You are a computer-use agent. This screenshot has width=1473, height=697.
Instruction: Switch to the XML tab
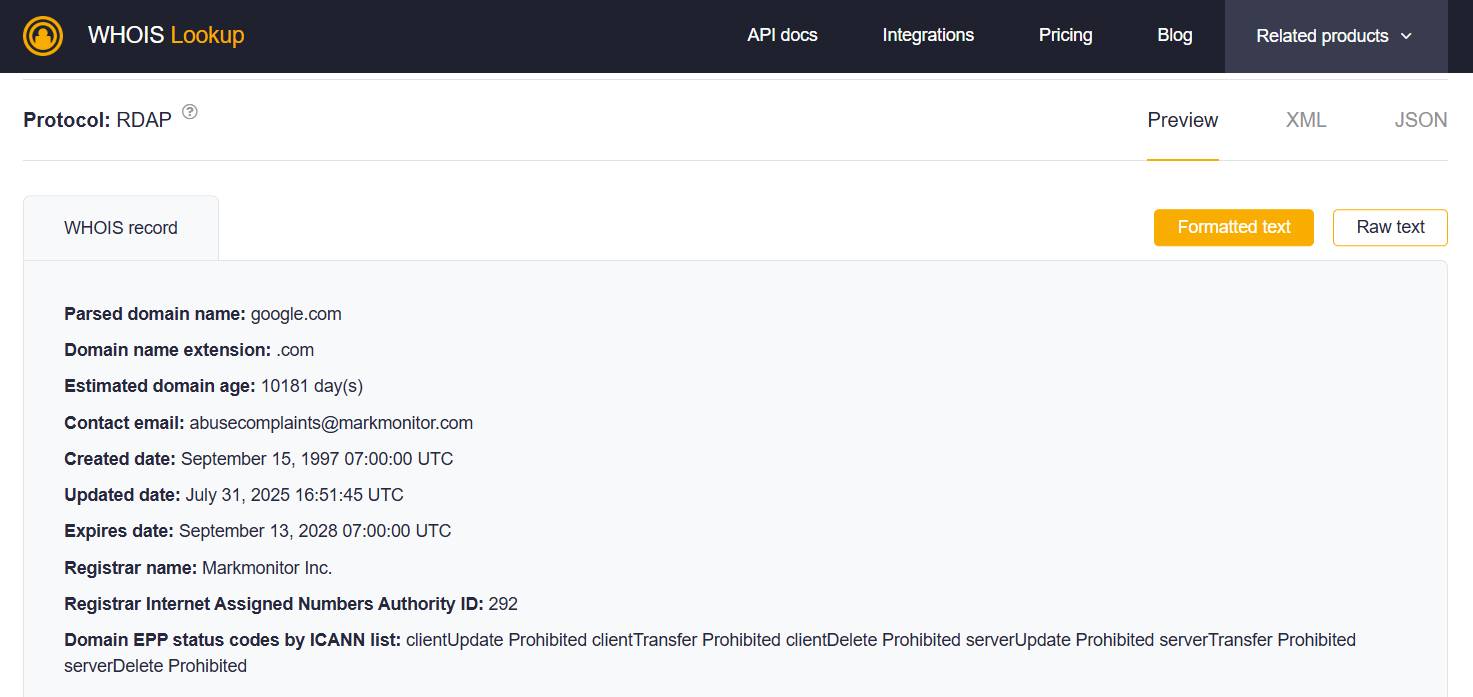(1306, 120)
